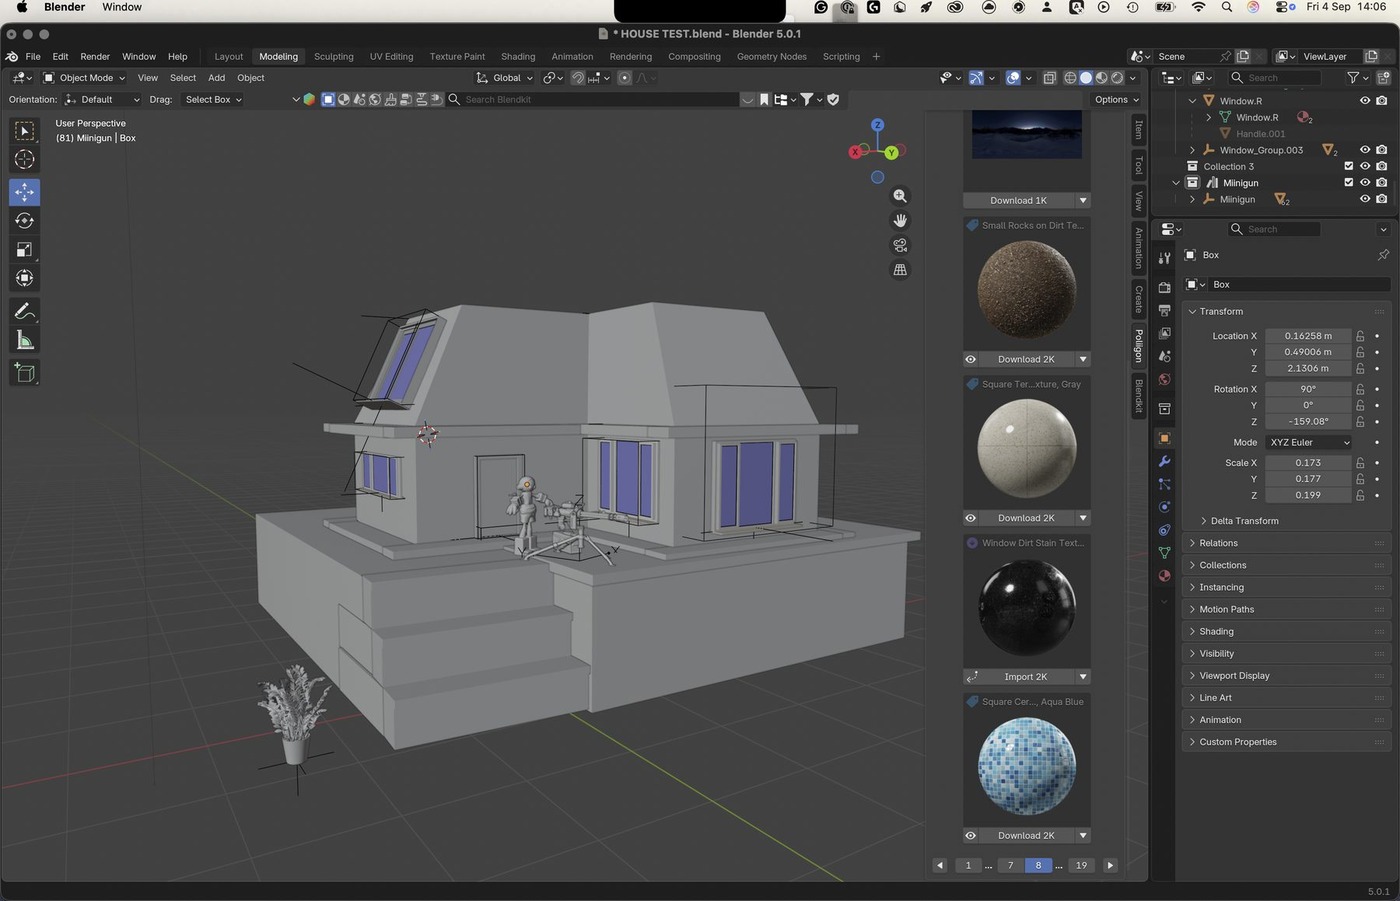Screen dimensions: 1400x901
Task: Open the rotation Mode XYZ Euler dropdown
Action: click(x=1309, y=442)
